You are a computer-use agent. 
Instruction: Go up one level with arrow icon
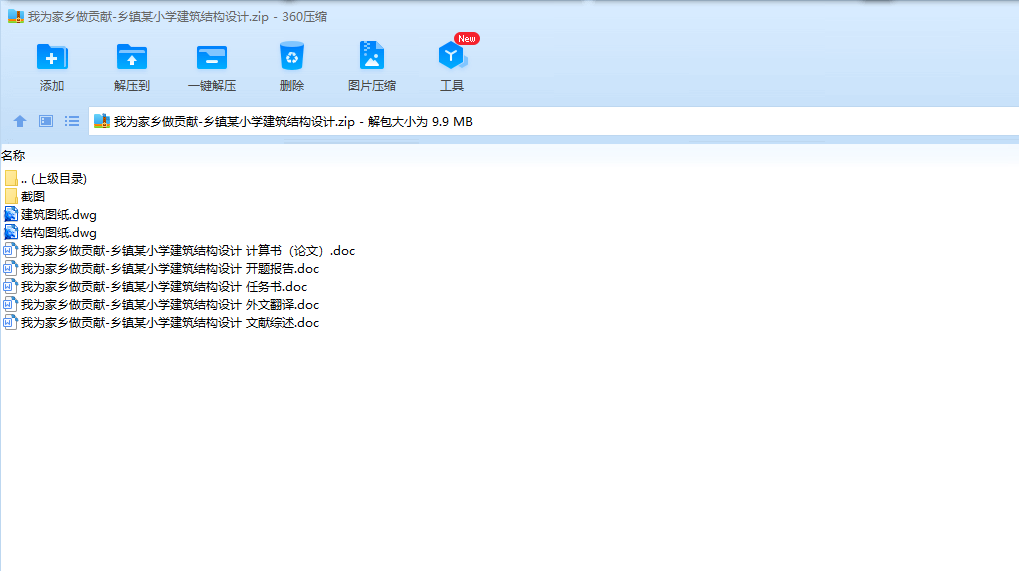pyautogui.click(x=20, y=121)
